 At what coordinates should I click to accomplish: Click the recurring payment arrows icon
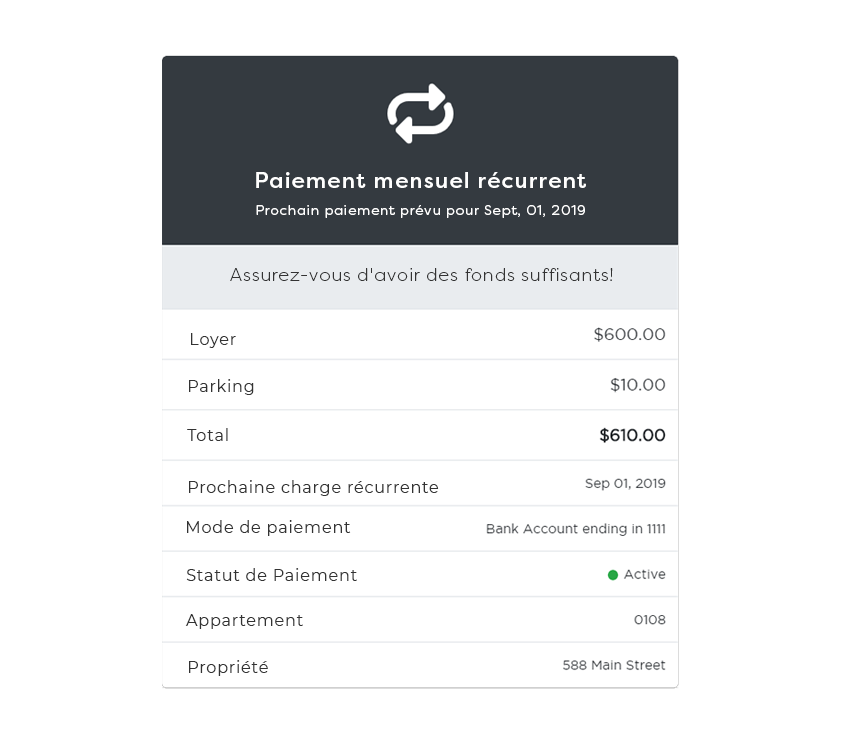pos(420,113)
